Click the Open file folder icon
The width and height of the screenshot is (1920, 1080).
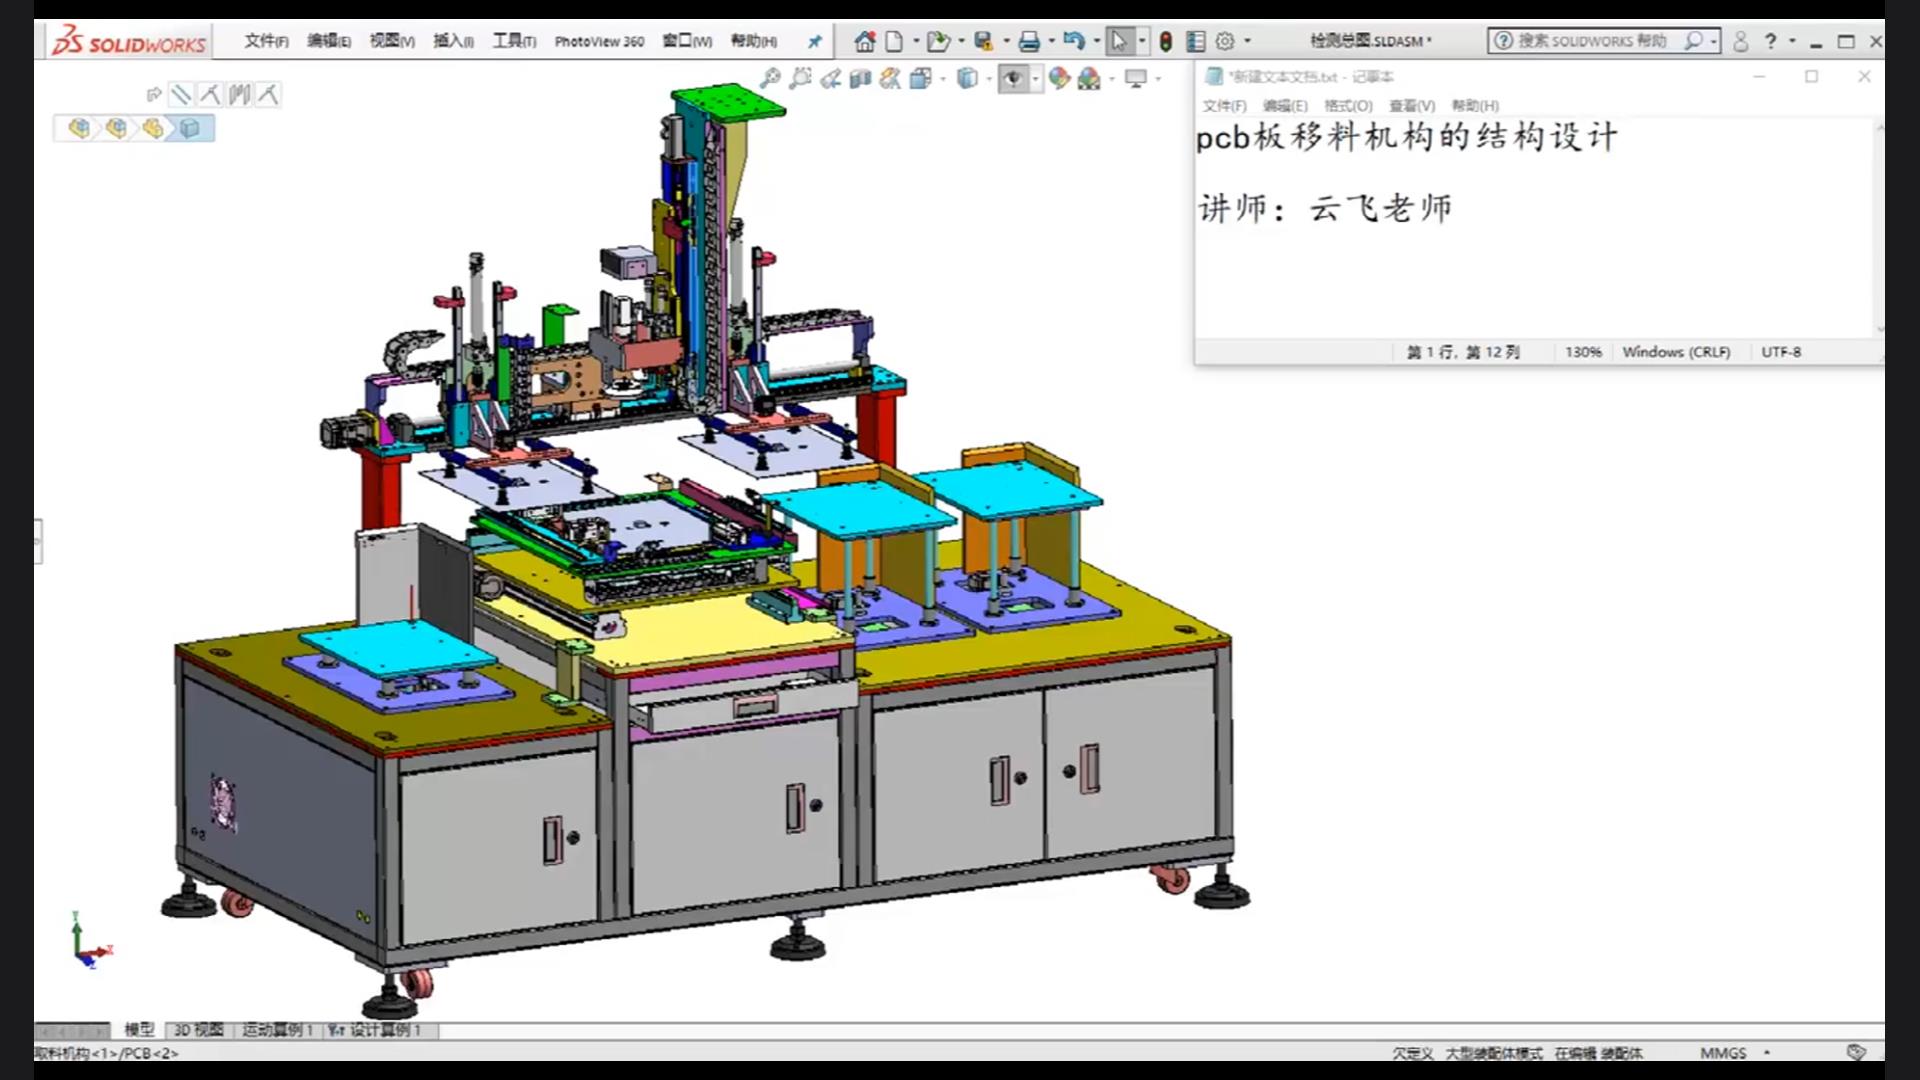point(937,41)
